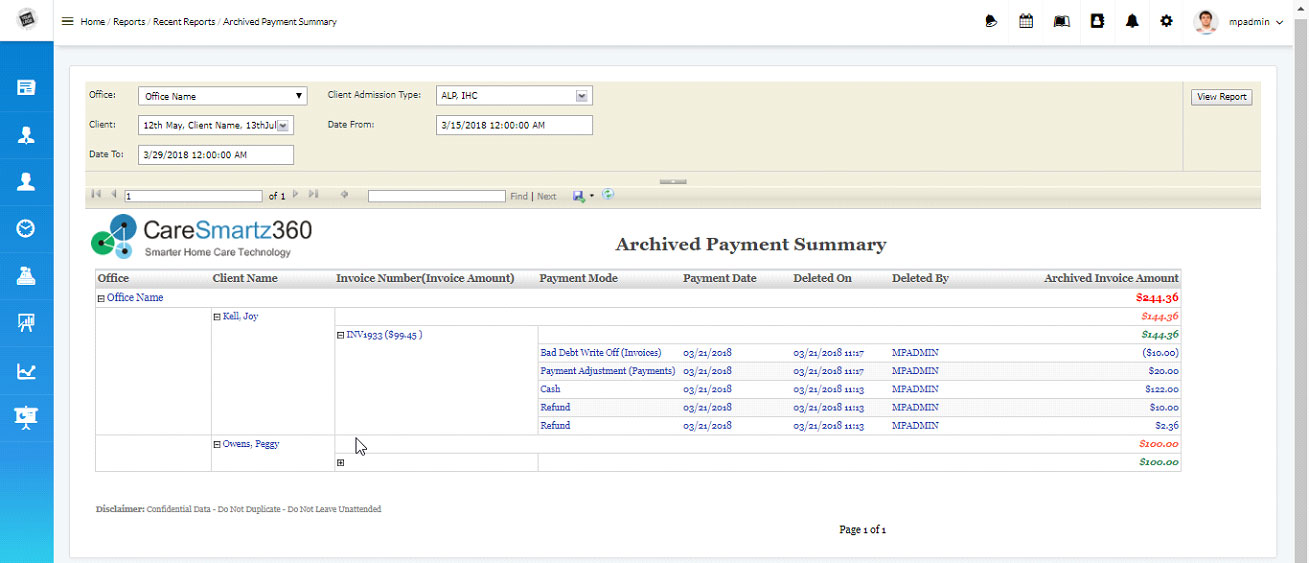Click the line chart icon in sidebar
The image size is (1309, 563).
tap(26, 372)
